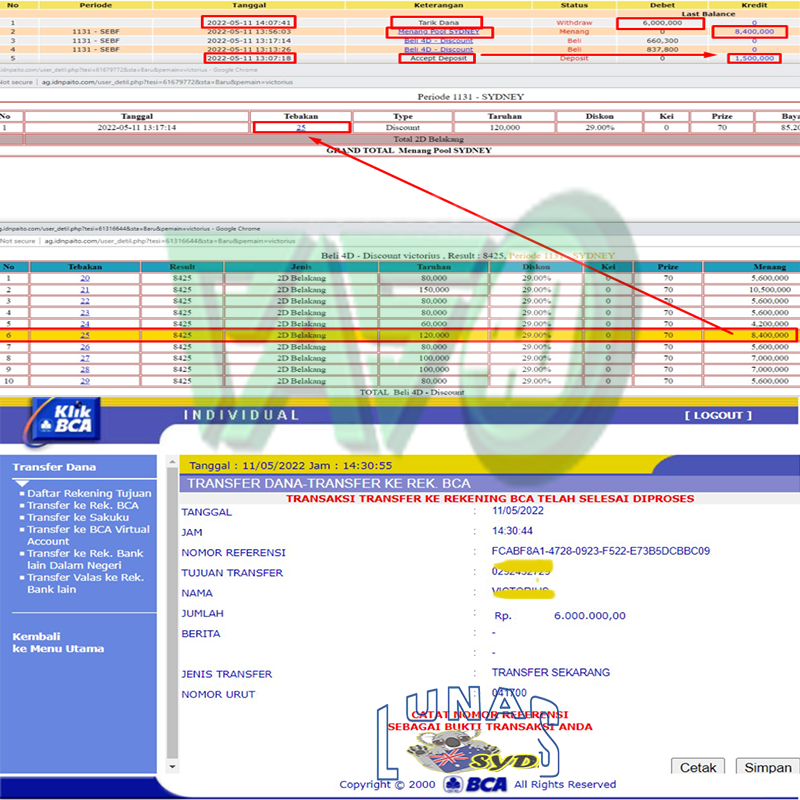
Task: Click the 1,500,000 kredit link
Action: click(x=754, y=58)
